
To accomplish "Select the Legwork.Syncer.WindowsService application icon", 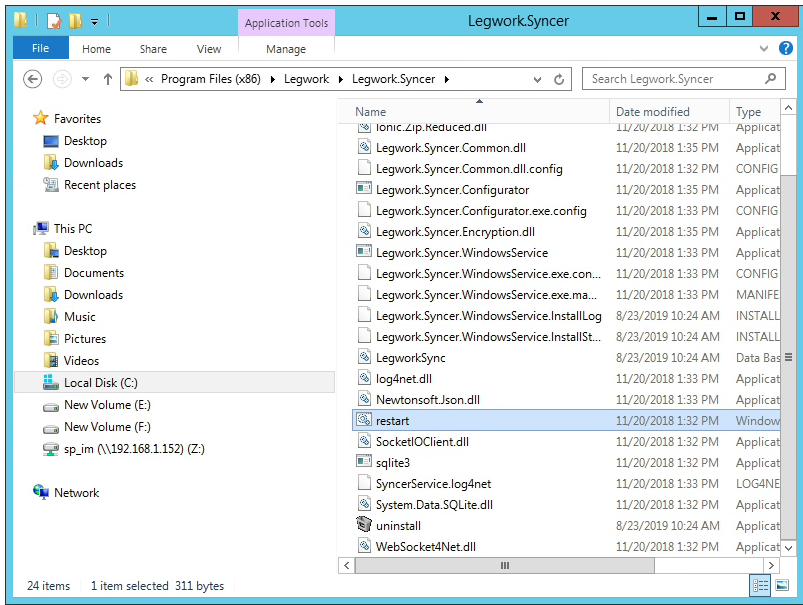I will tap(364, 252).
